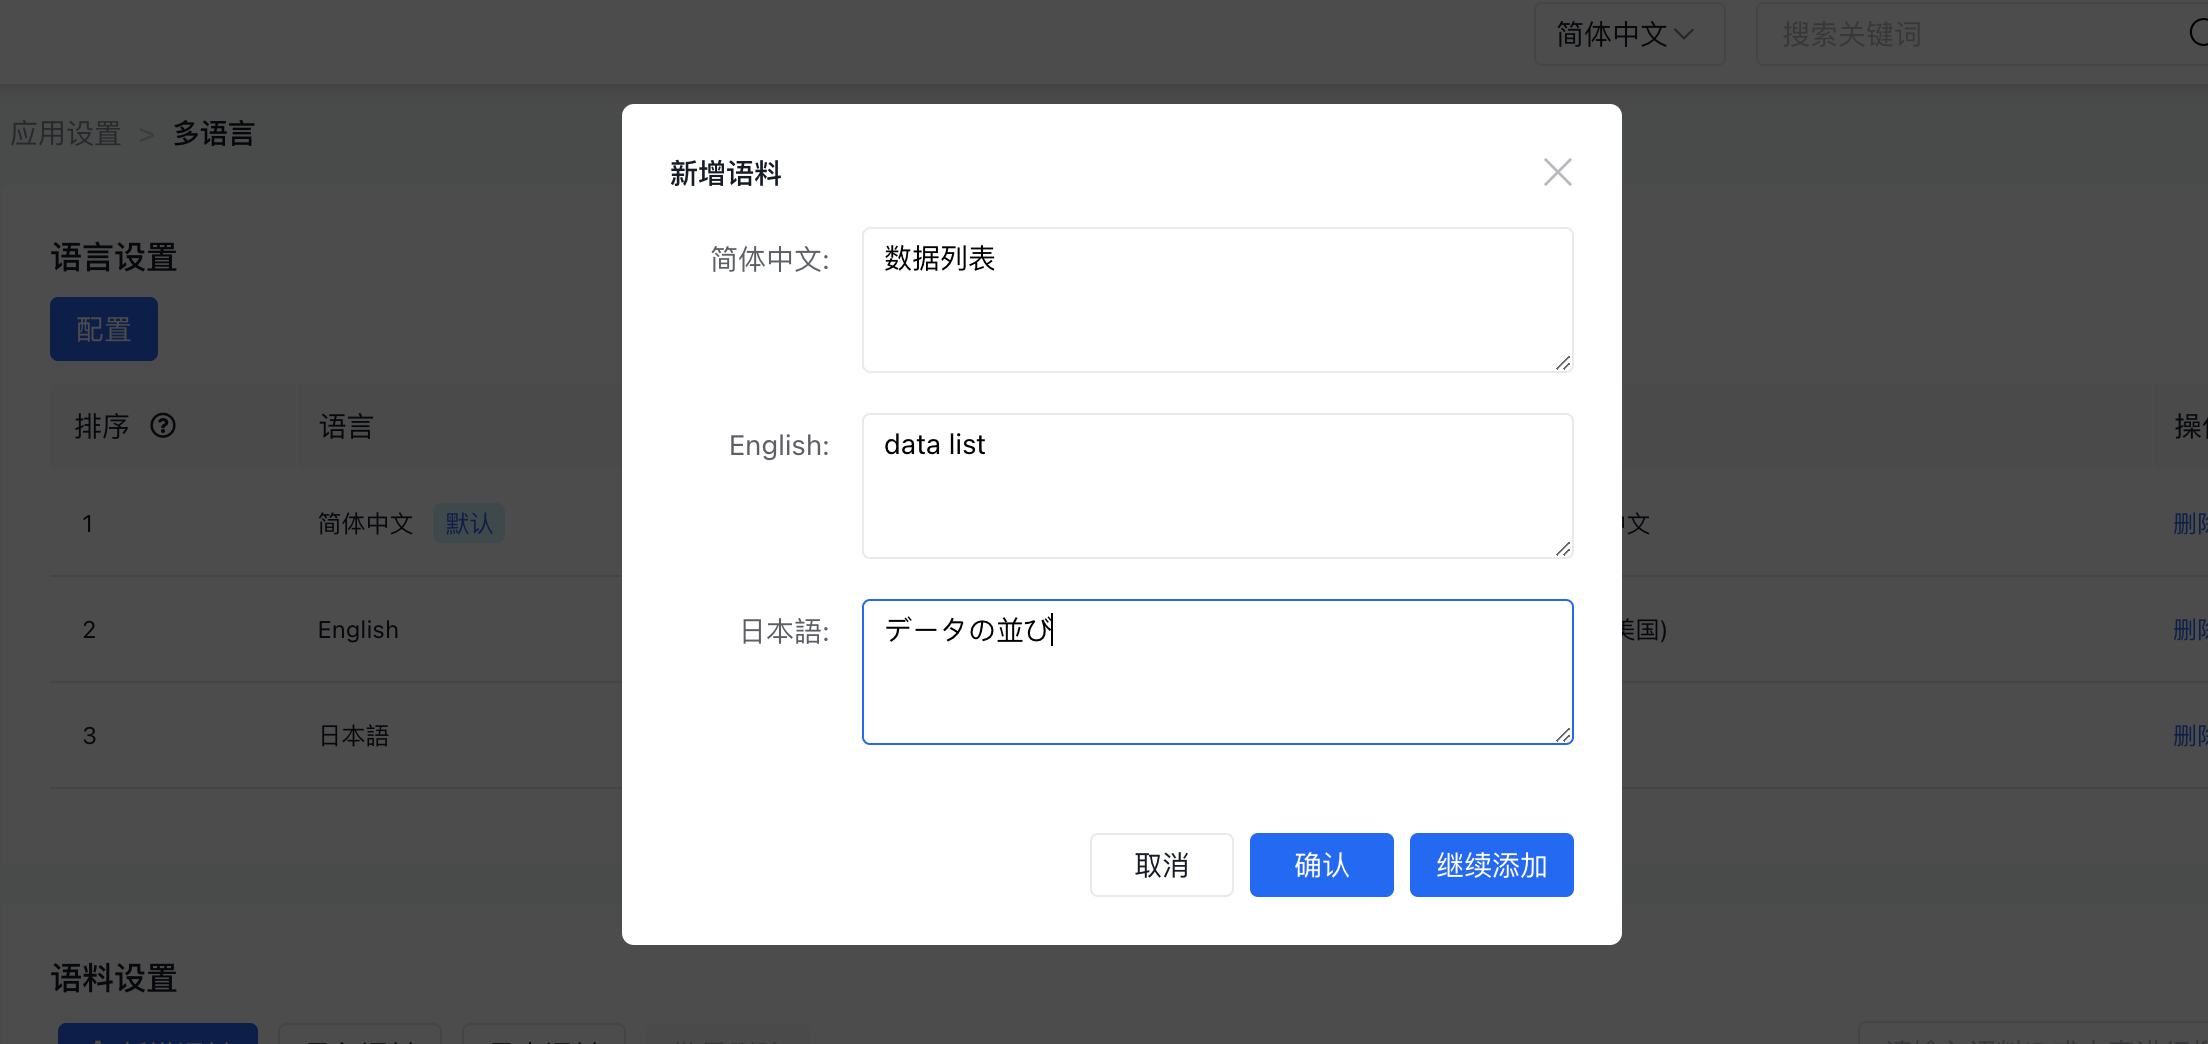Click the plus icon on the 新增语料 button

tap(98, 1040)
